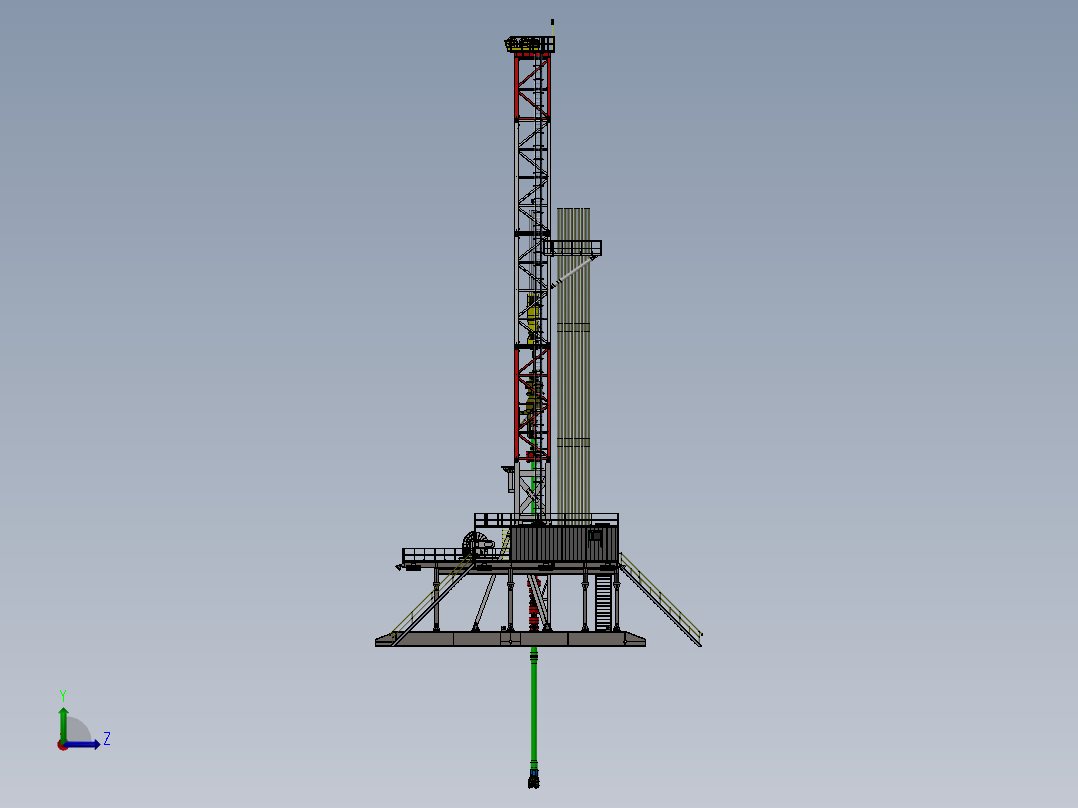Select the doghouse cabin on the rig floor
The height and width of the screenshot is (808, 1078).
[x=564, y=543]
